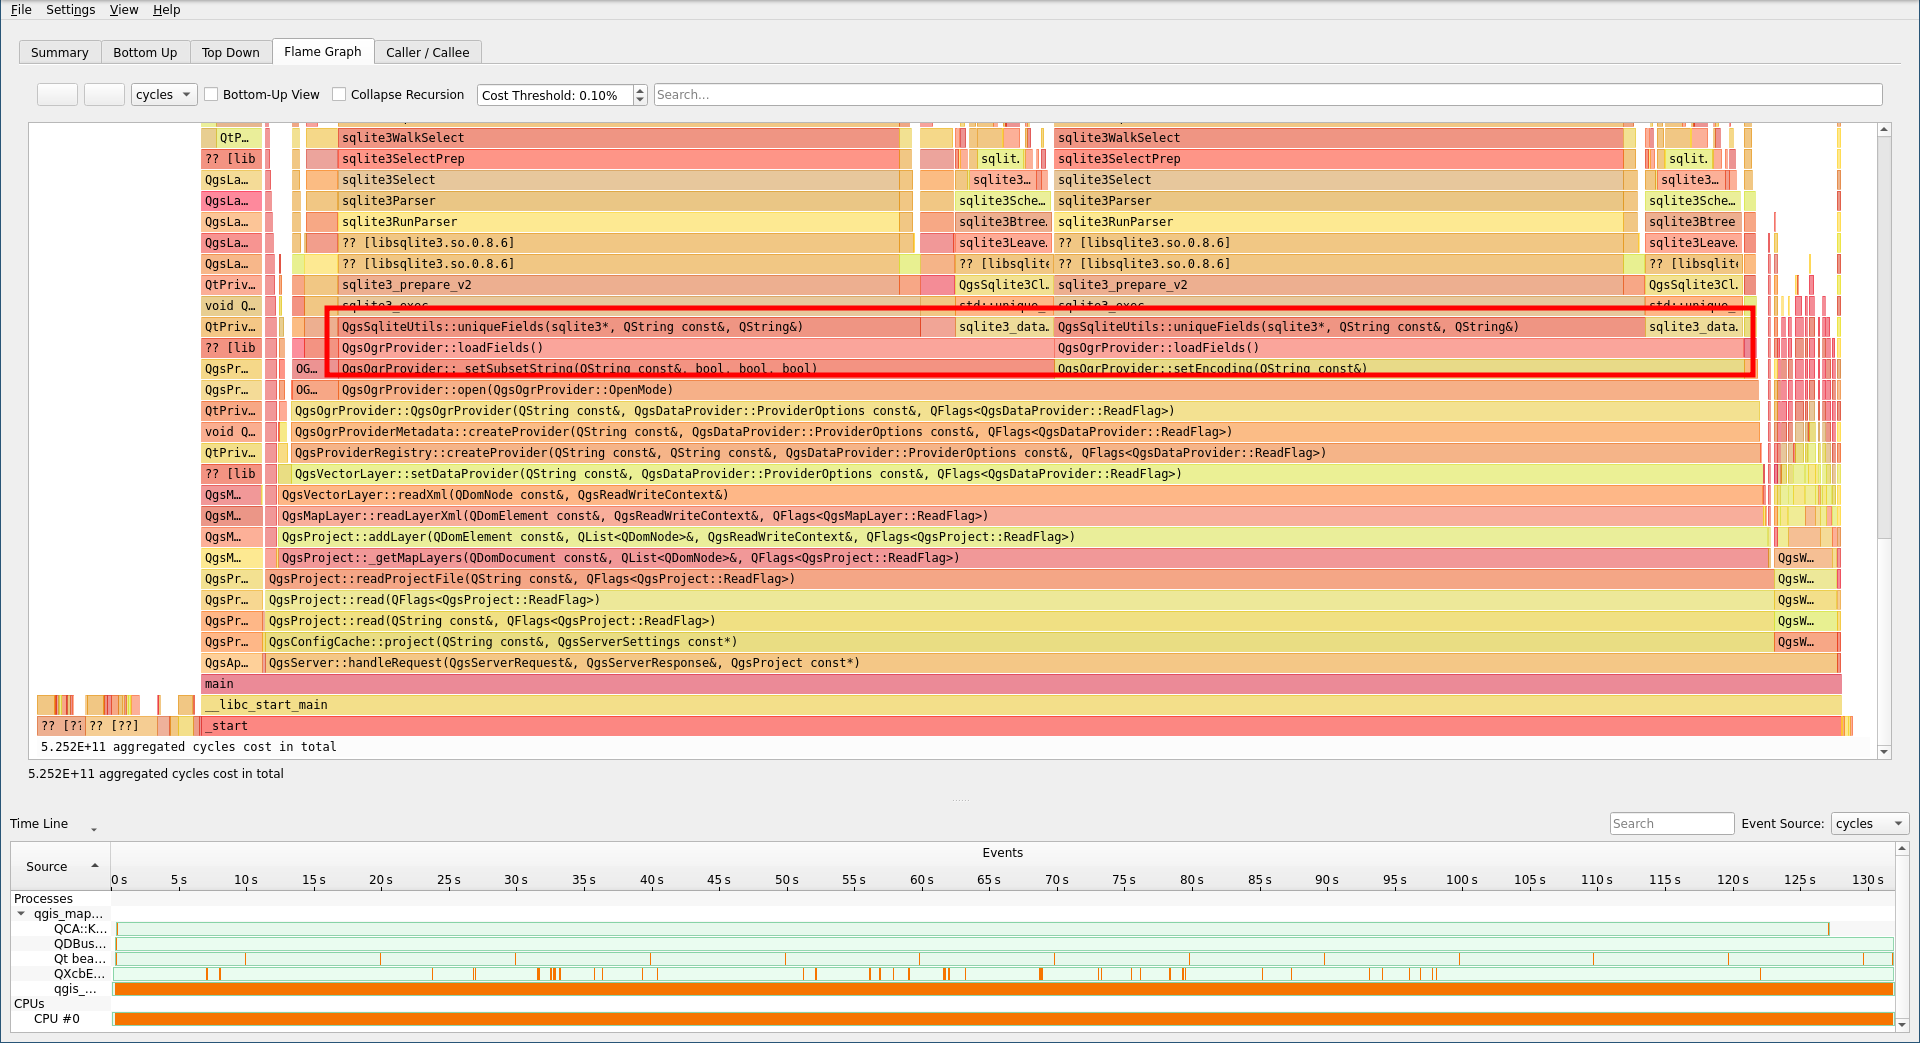Focus the Time Line Search field

coord(1672,824)
